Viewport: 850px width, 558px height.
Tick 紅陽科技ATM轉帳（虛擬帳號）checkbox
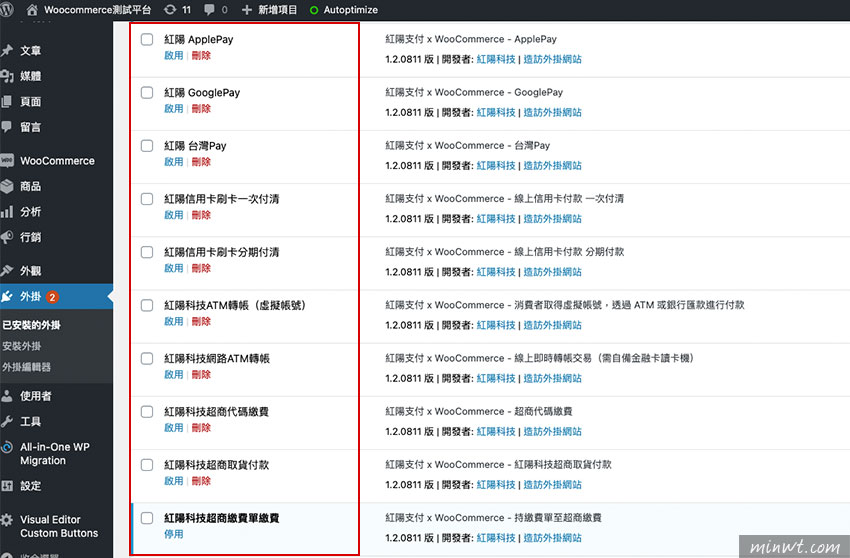(x=147, y=305)
